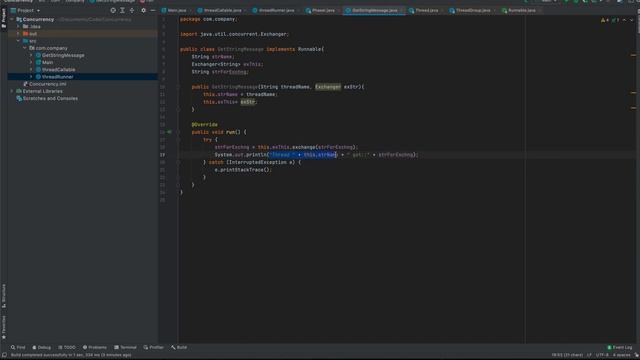Click Collapse All icon in Project panel

pyautogui.click(x=132, y=10)
